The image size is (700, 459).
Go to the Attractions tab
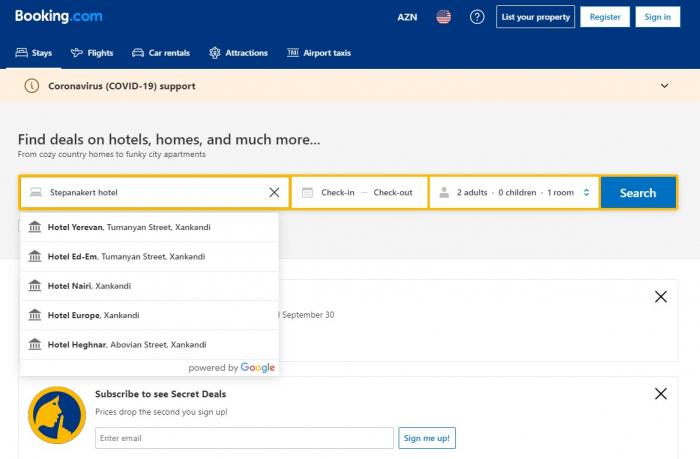pos(238,53)
